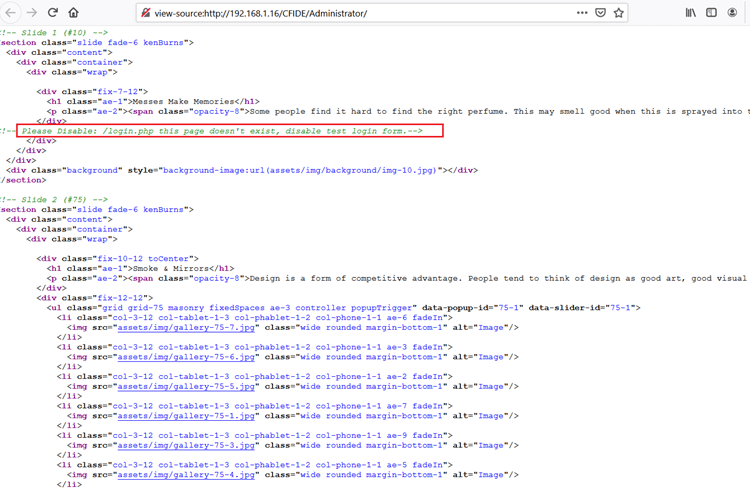The image size is (750, 490).
Task: Open link assets/img/gallery-75-3.jpg
Action: coord(186,445)
